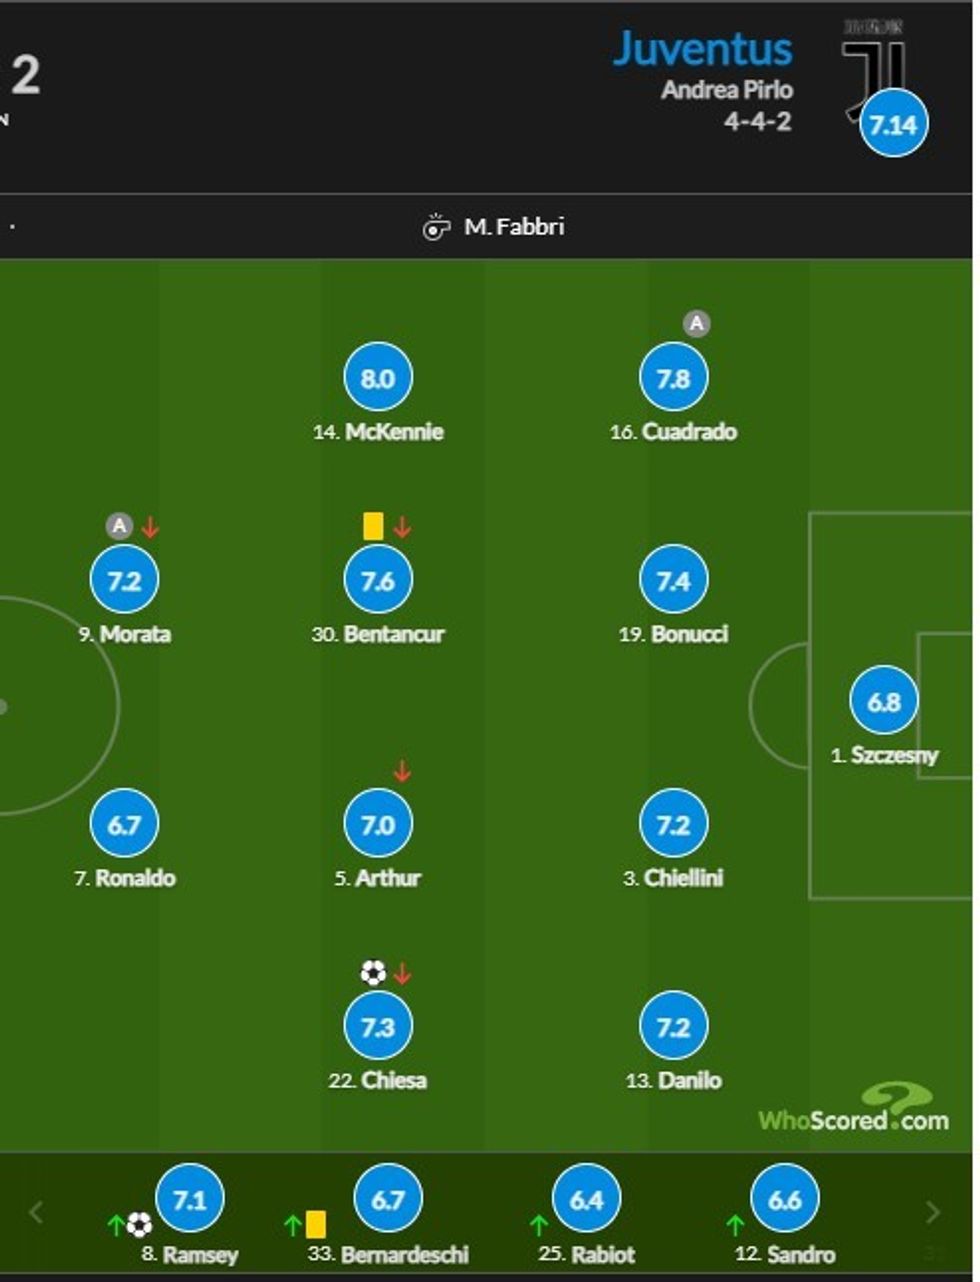980x1282 pixels.
Task: Click the referee whistle icon
Action: (436, 227)
